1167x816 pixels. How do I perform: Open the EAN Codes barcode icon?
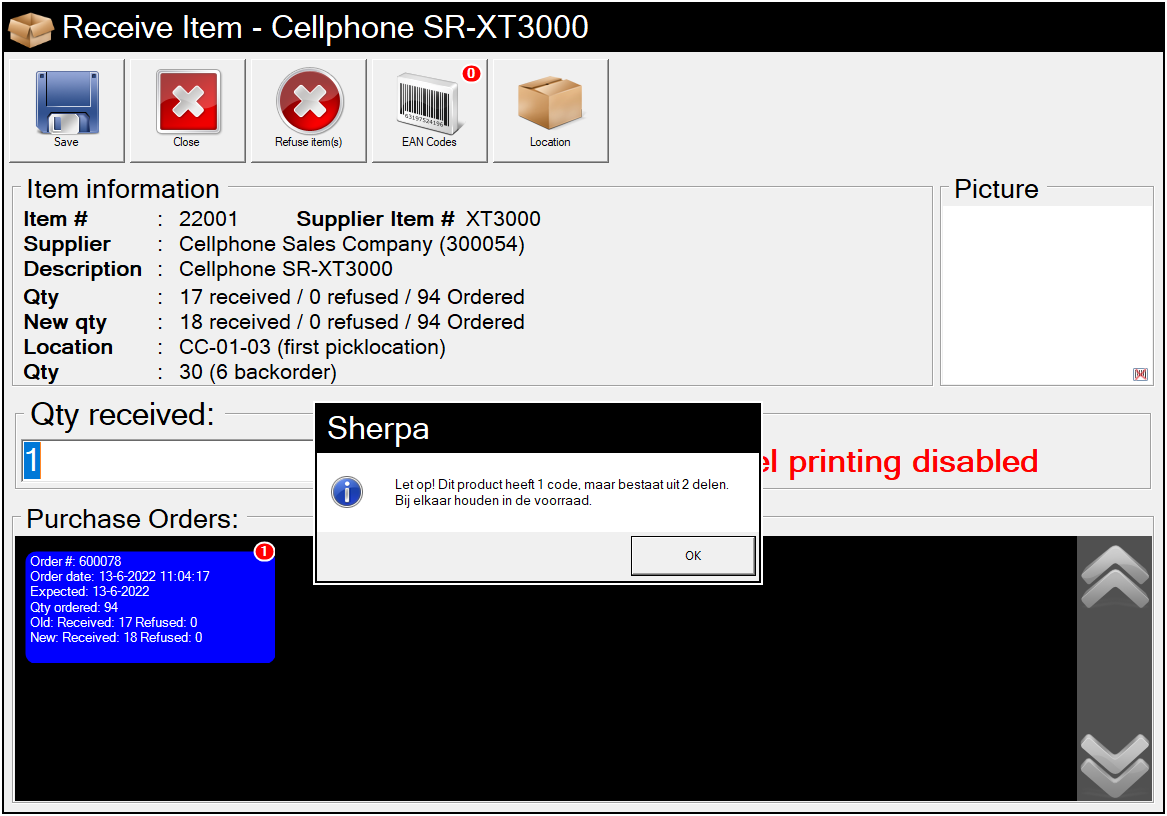click(429, 105)
